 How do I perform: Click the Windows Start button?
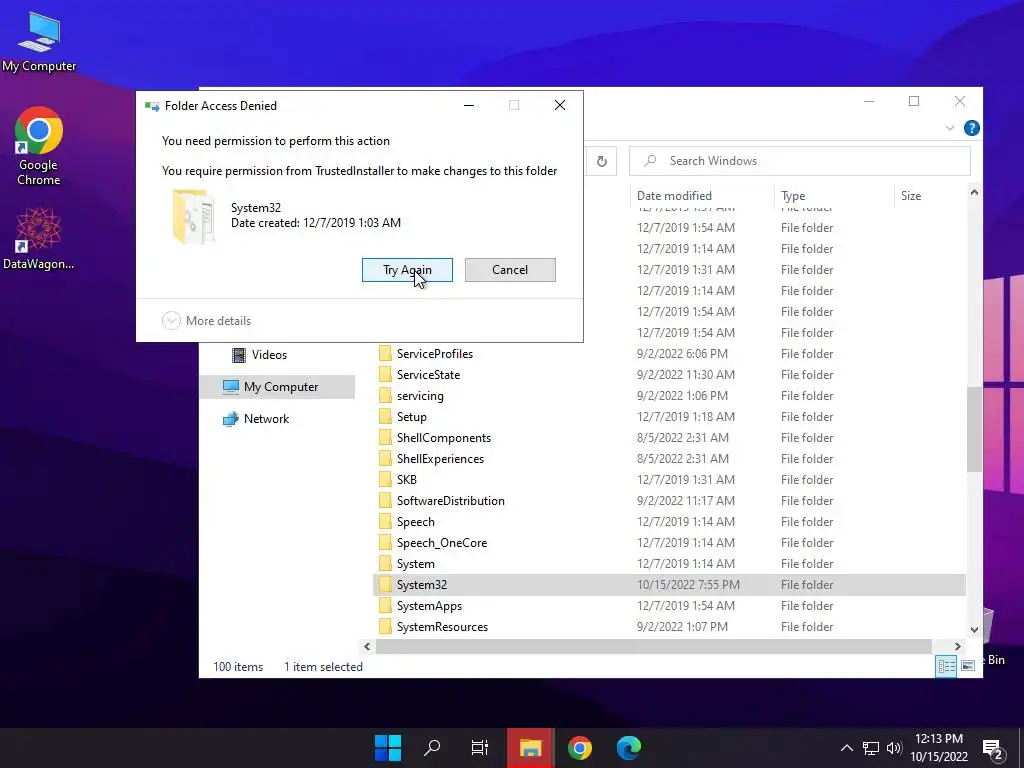click(388, 748)
